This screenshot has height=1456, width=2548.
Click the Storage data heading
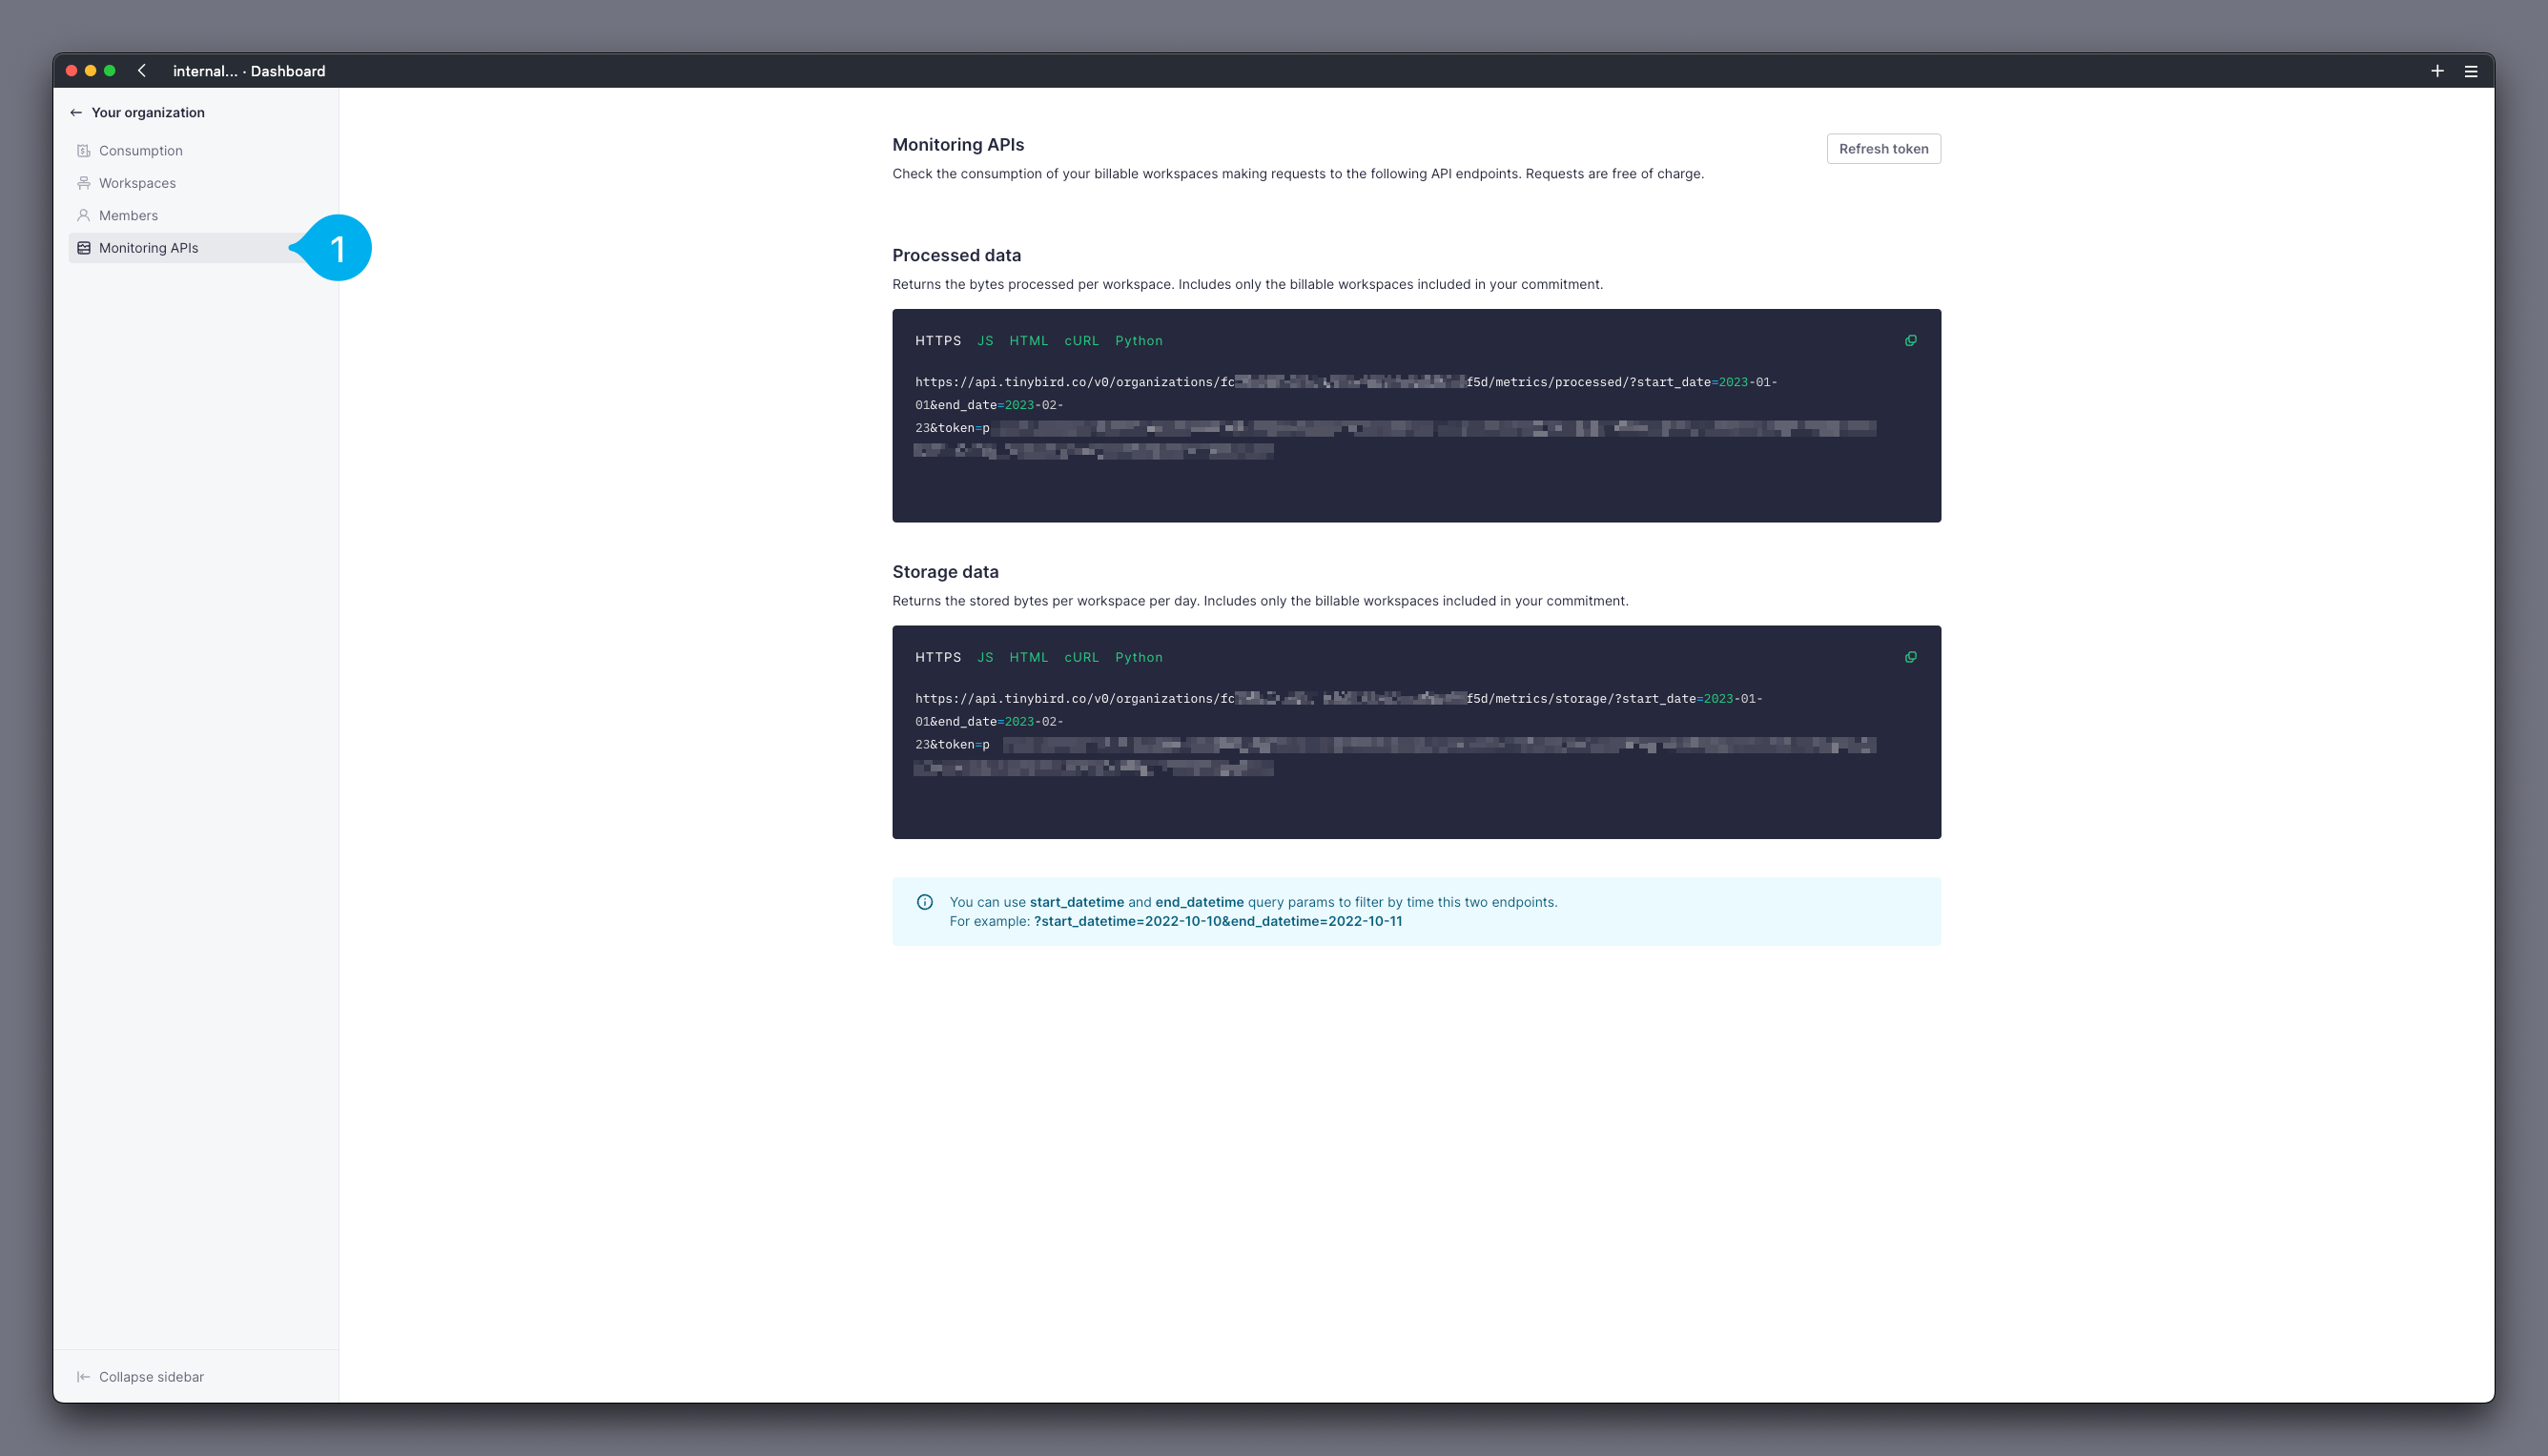(x=945, y=572)
